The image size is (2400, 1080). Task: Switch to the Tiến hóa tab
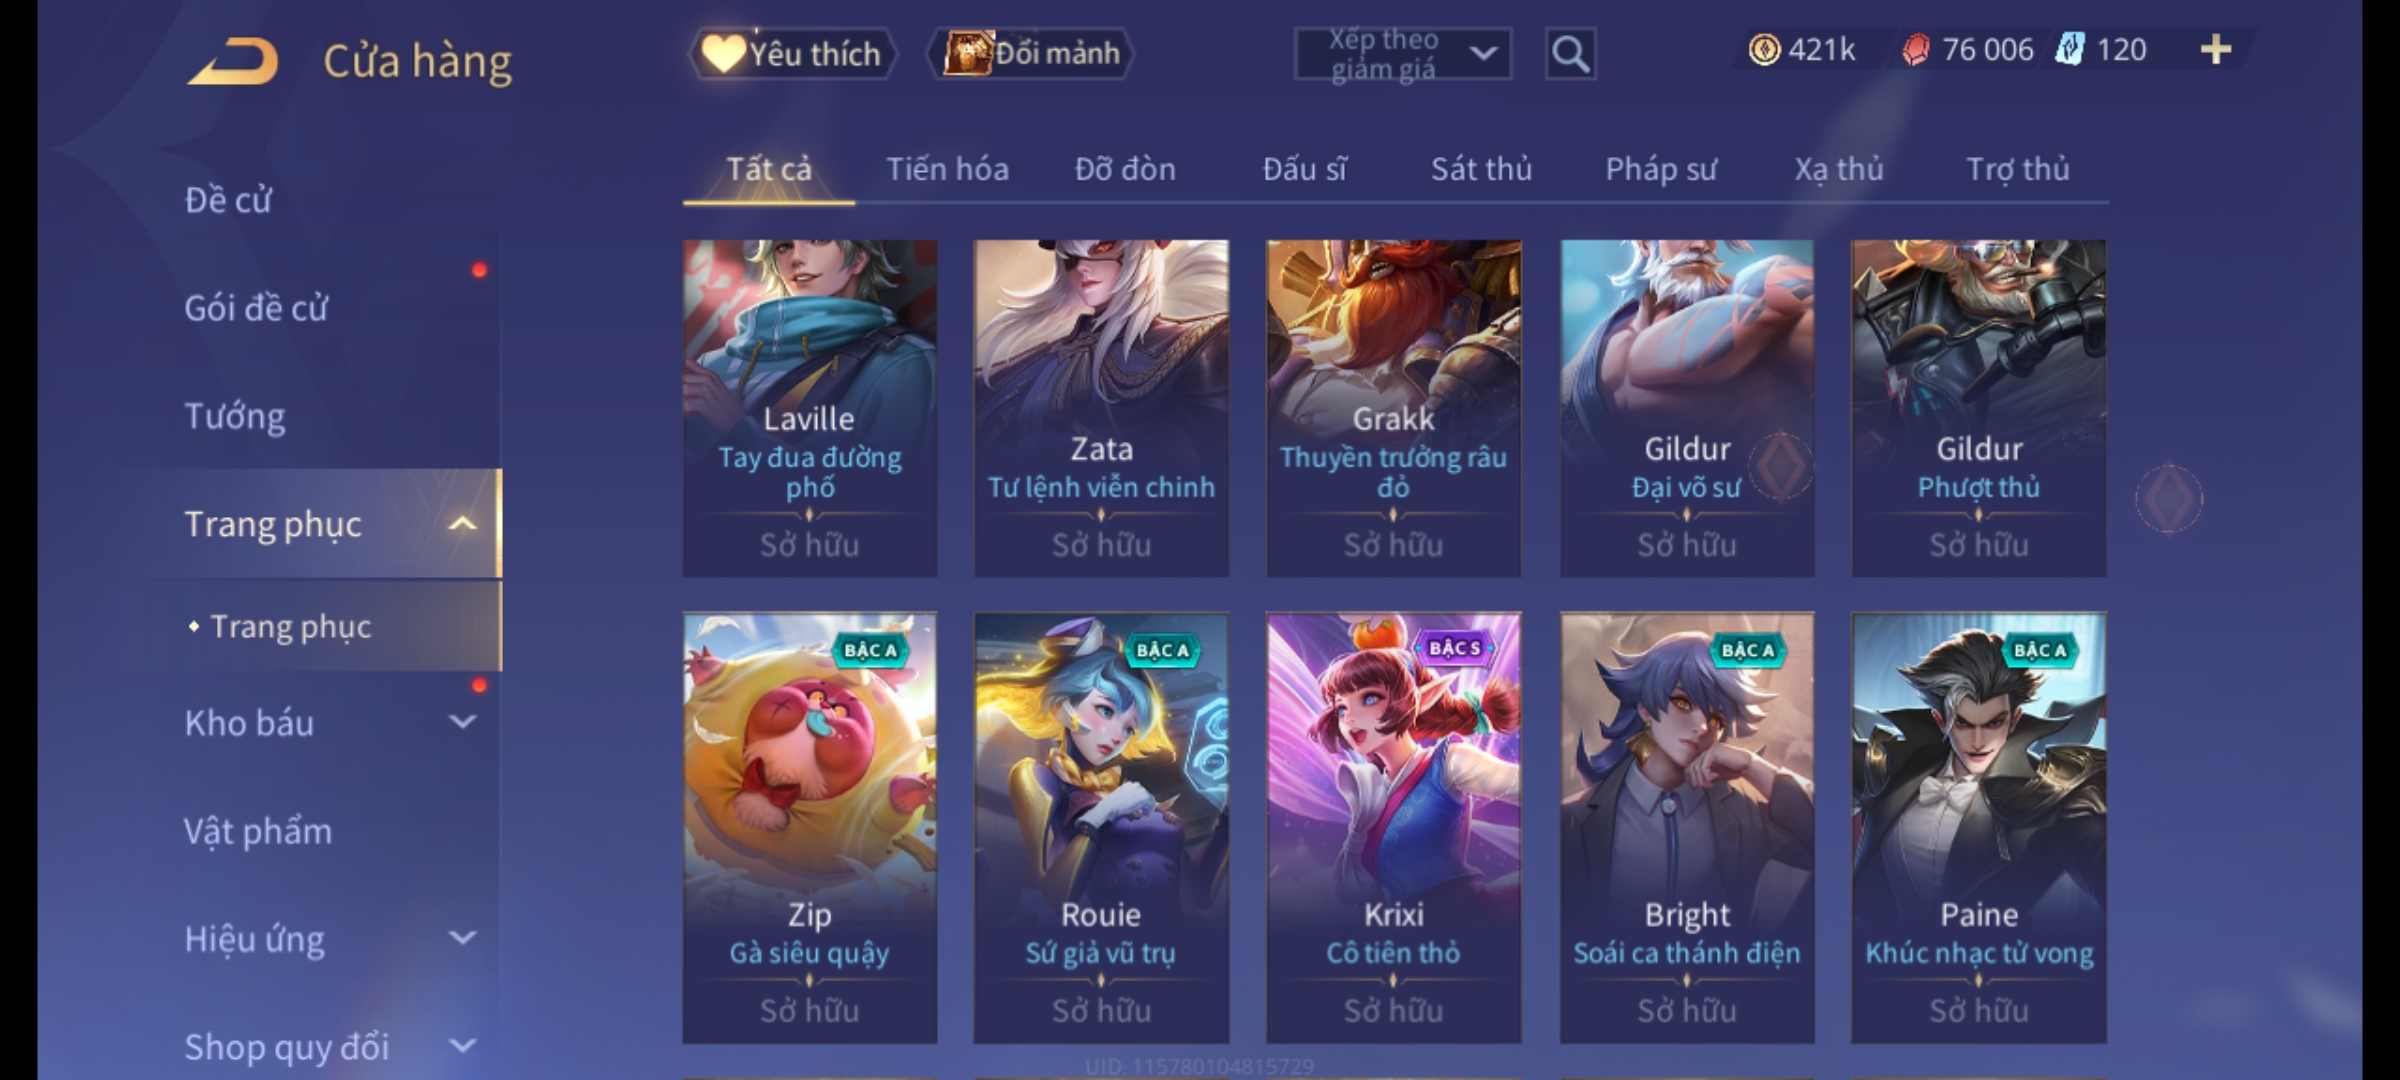947,169
